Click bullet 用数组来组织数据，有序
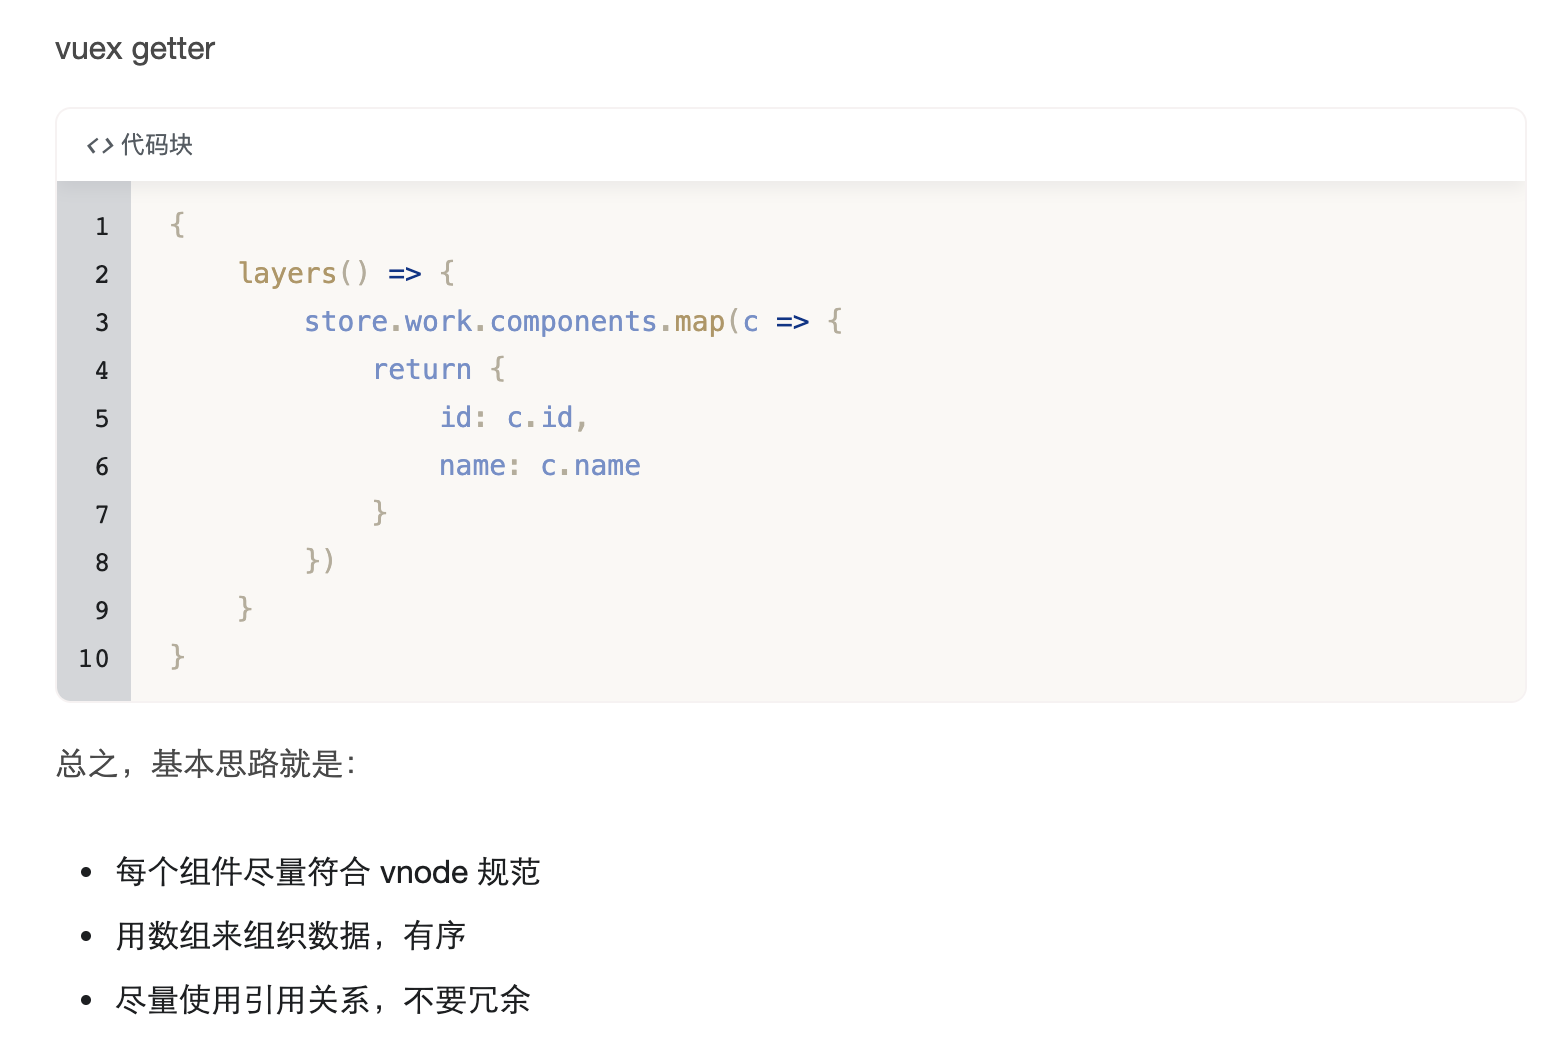Viewport: 1554px width, 1058px height. (x=291, y=936)
